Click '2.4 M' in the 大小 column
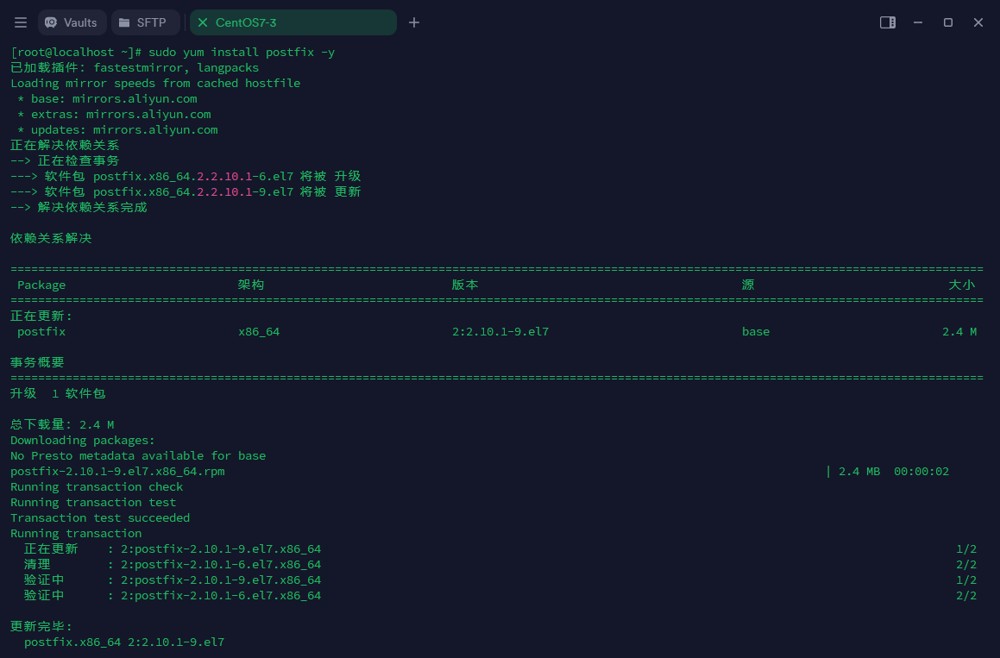 click(959, 332)
